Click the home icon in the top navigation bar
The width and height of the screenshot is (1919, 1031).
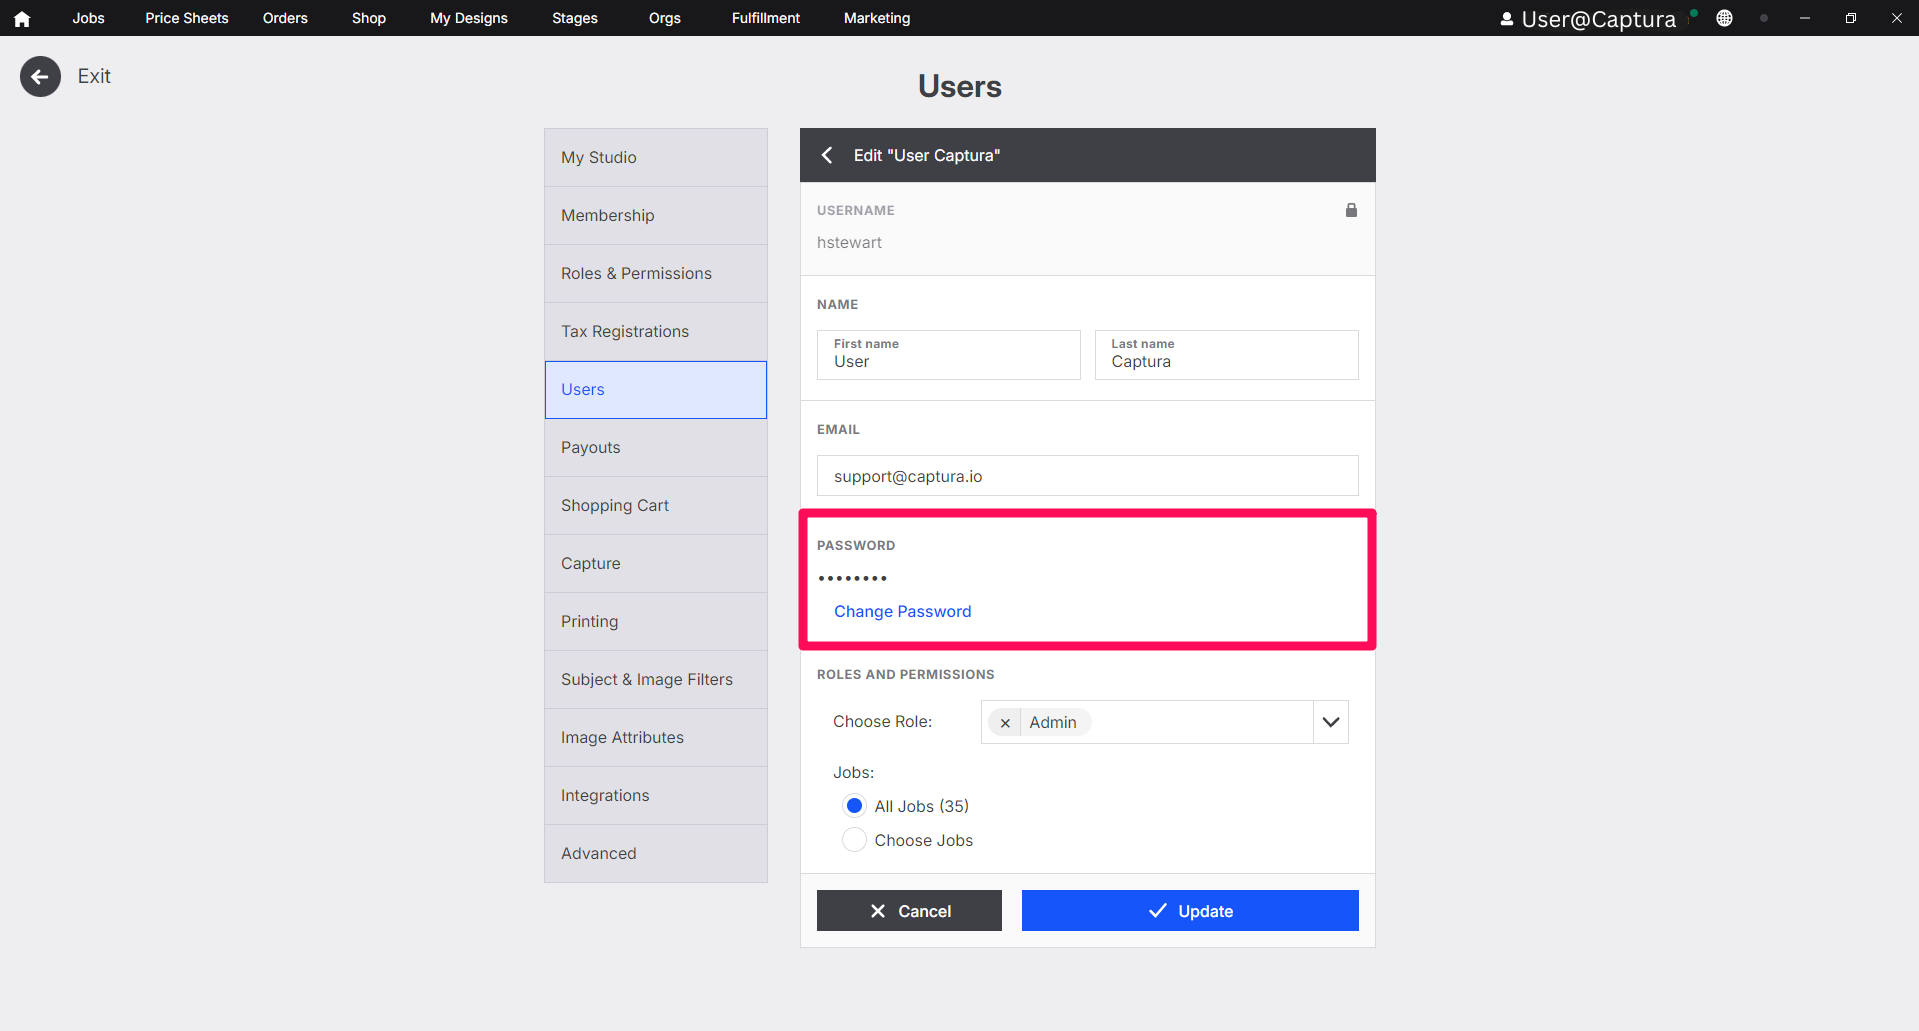click(22, 17)
